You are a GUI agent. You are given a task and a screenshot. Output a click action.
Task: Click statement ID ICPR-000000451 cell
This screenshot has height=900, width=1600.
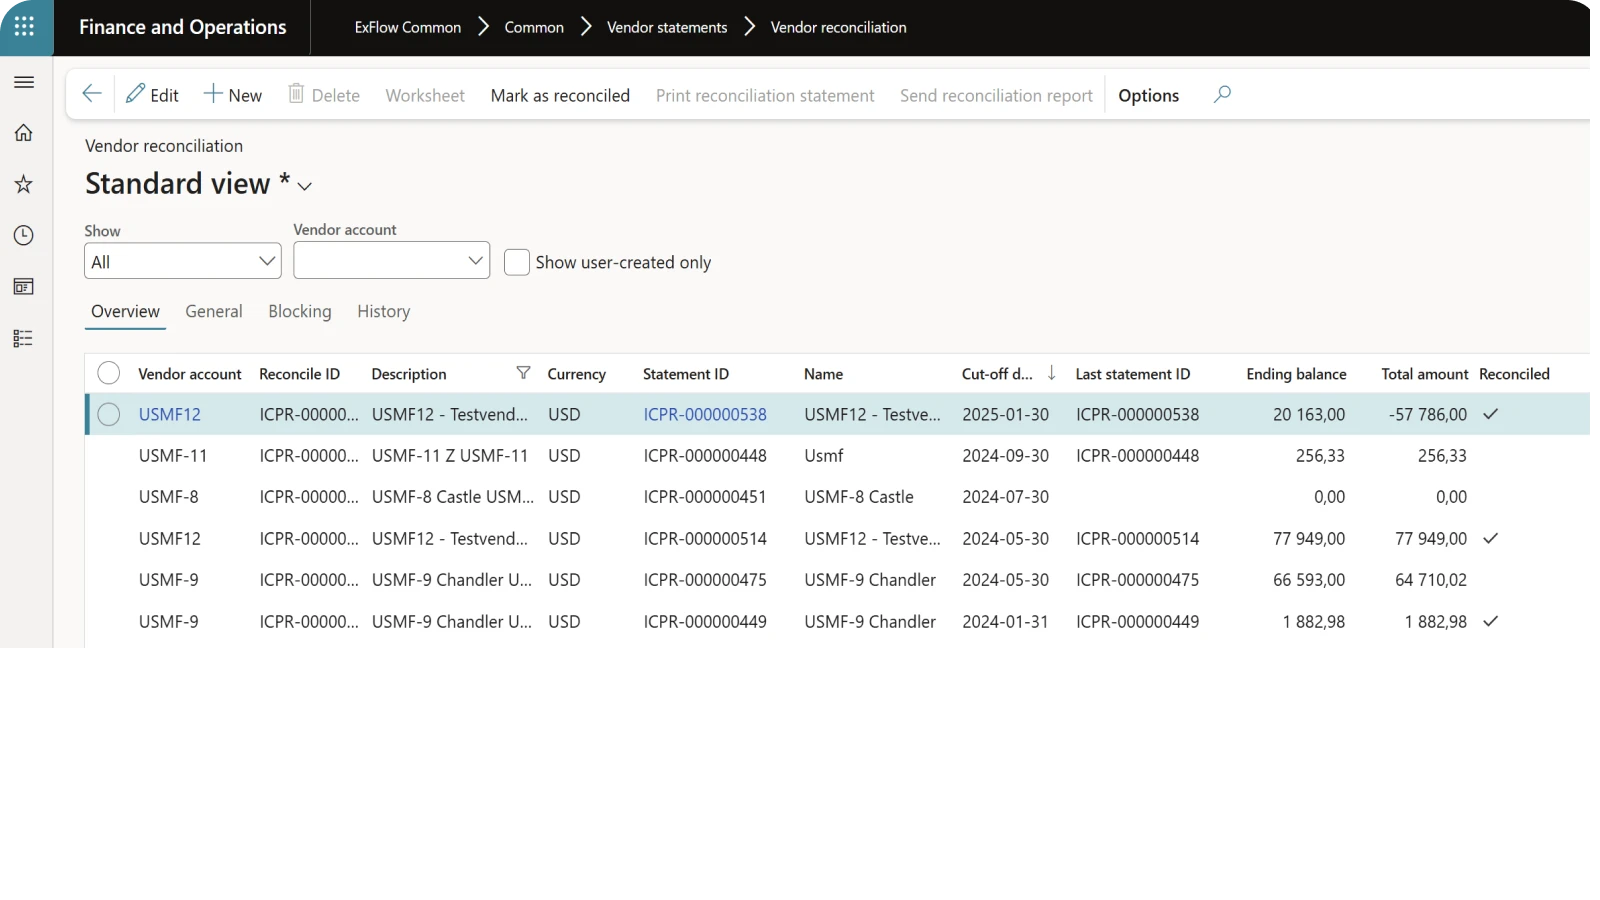tap(705, 496)
